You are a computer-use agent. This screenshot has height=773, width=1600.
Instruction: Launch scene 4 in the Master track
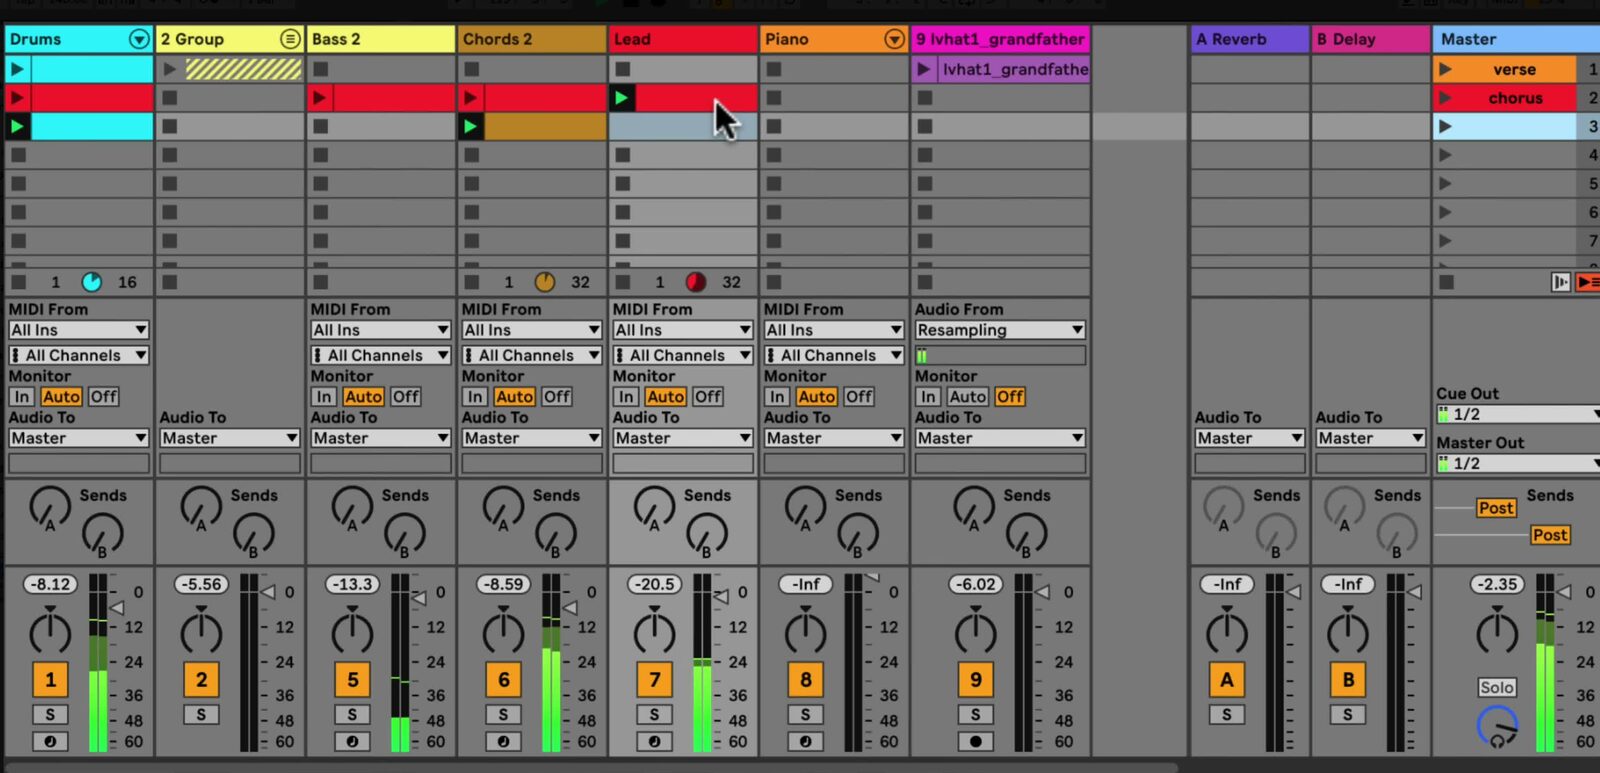click(x=1445, y=155)
